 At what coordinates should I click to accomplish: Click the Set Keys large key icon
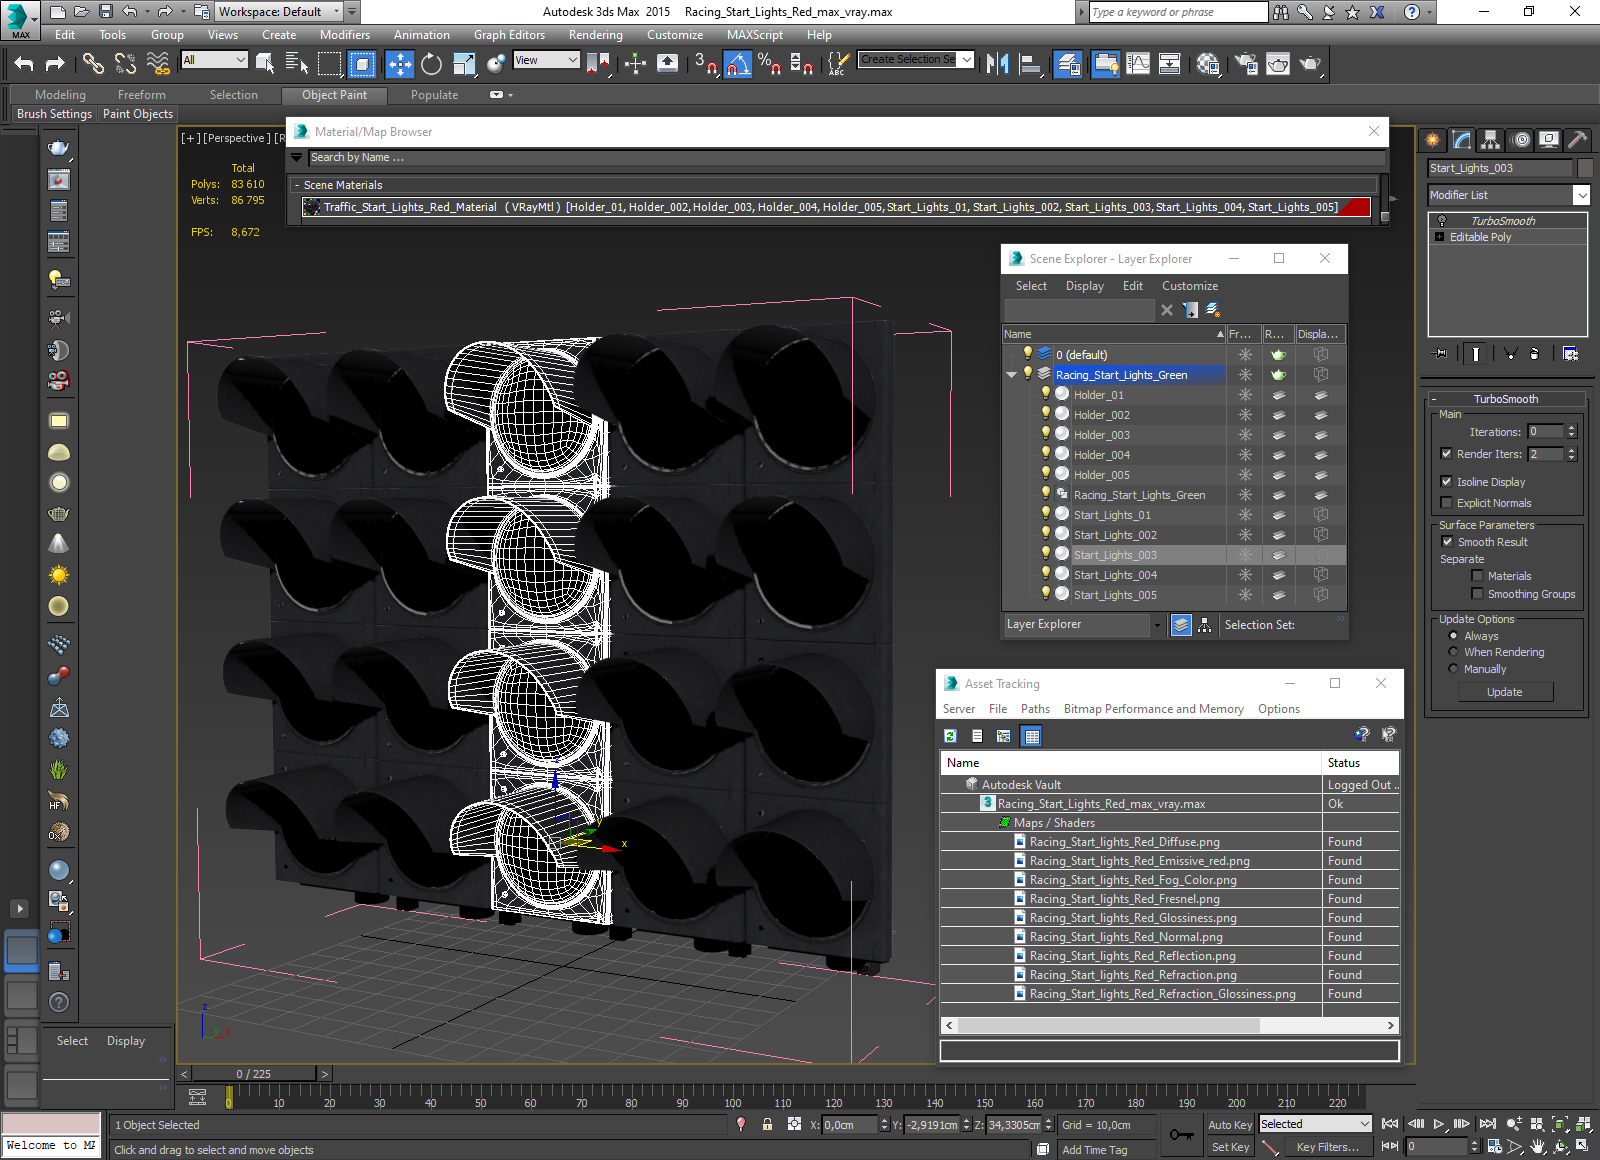(x=1181, y=1135)
